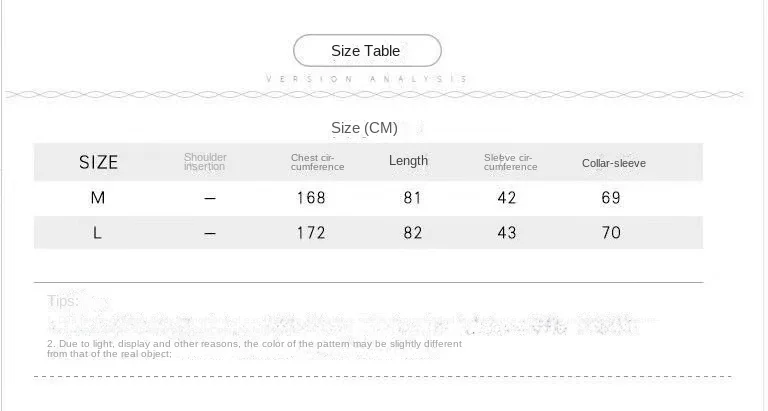Select the M size row label

tap(98, 198)
